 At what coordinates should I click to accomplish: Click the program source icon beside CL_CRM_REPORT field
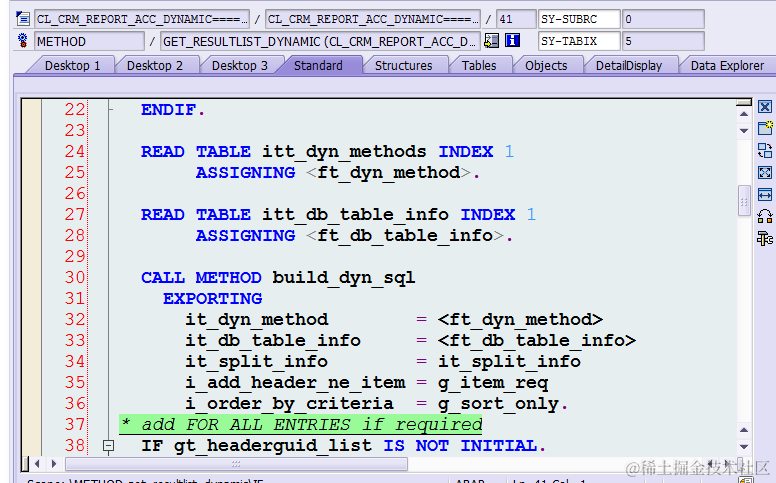coord(23,19)
